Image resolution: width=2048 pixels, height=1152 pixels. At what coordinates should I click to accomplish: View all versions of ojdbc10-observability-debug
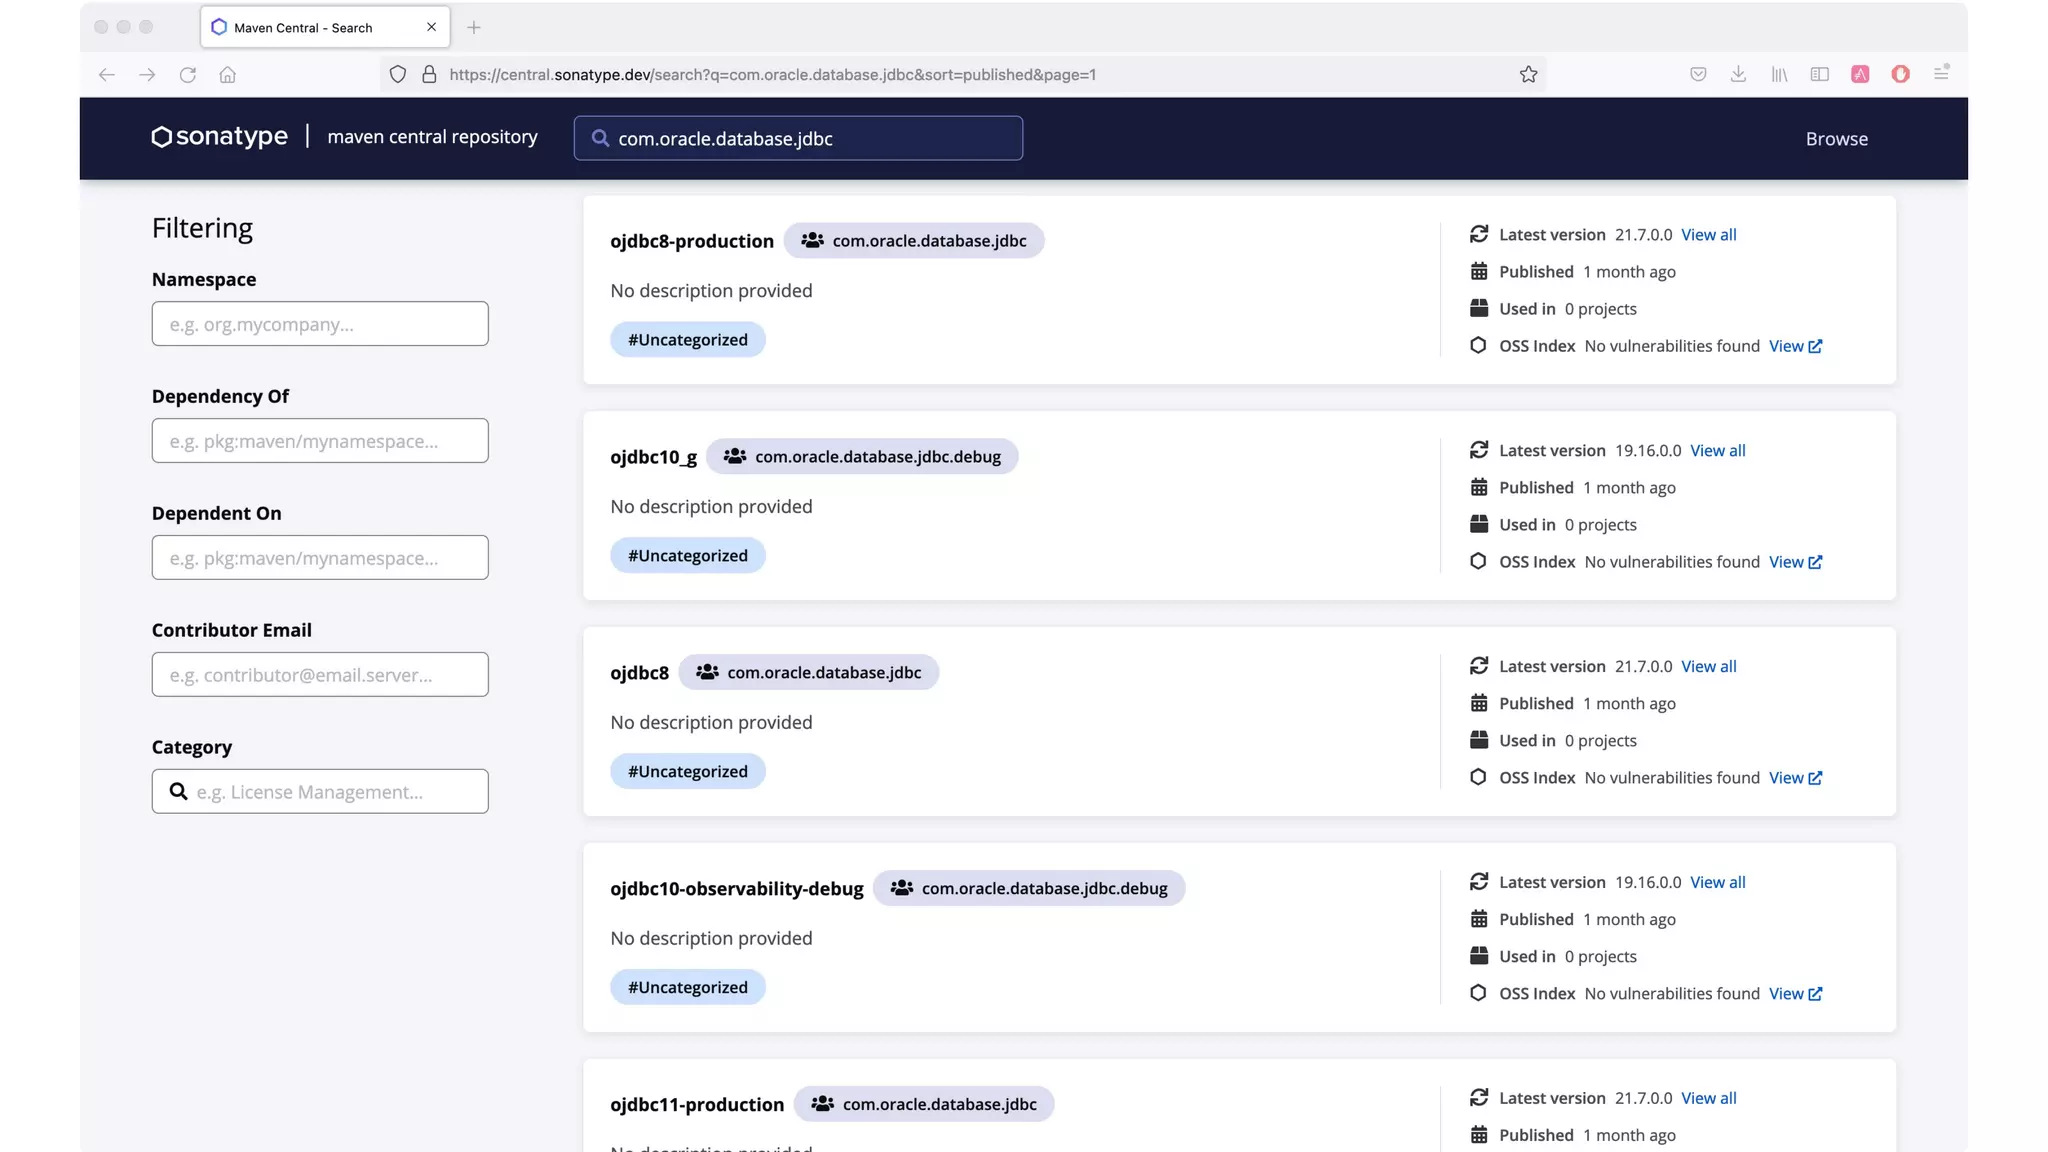(x=1717, y=882)
